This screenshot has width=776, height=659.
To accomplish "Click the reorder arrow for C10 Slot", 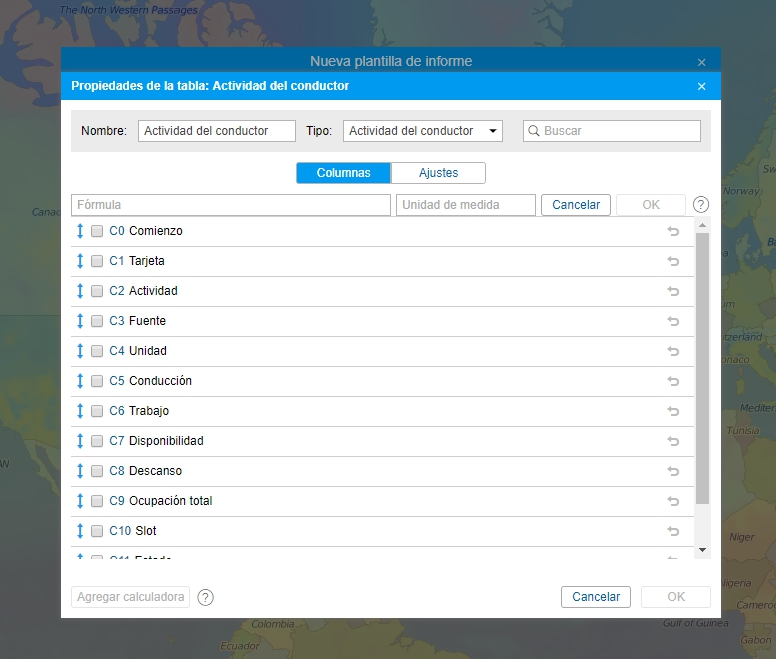I will click(x=80, y=531).
